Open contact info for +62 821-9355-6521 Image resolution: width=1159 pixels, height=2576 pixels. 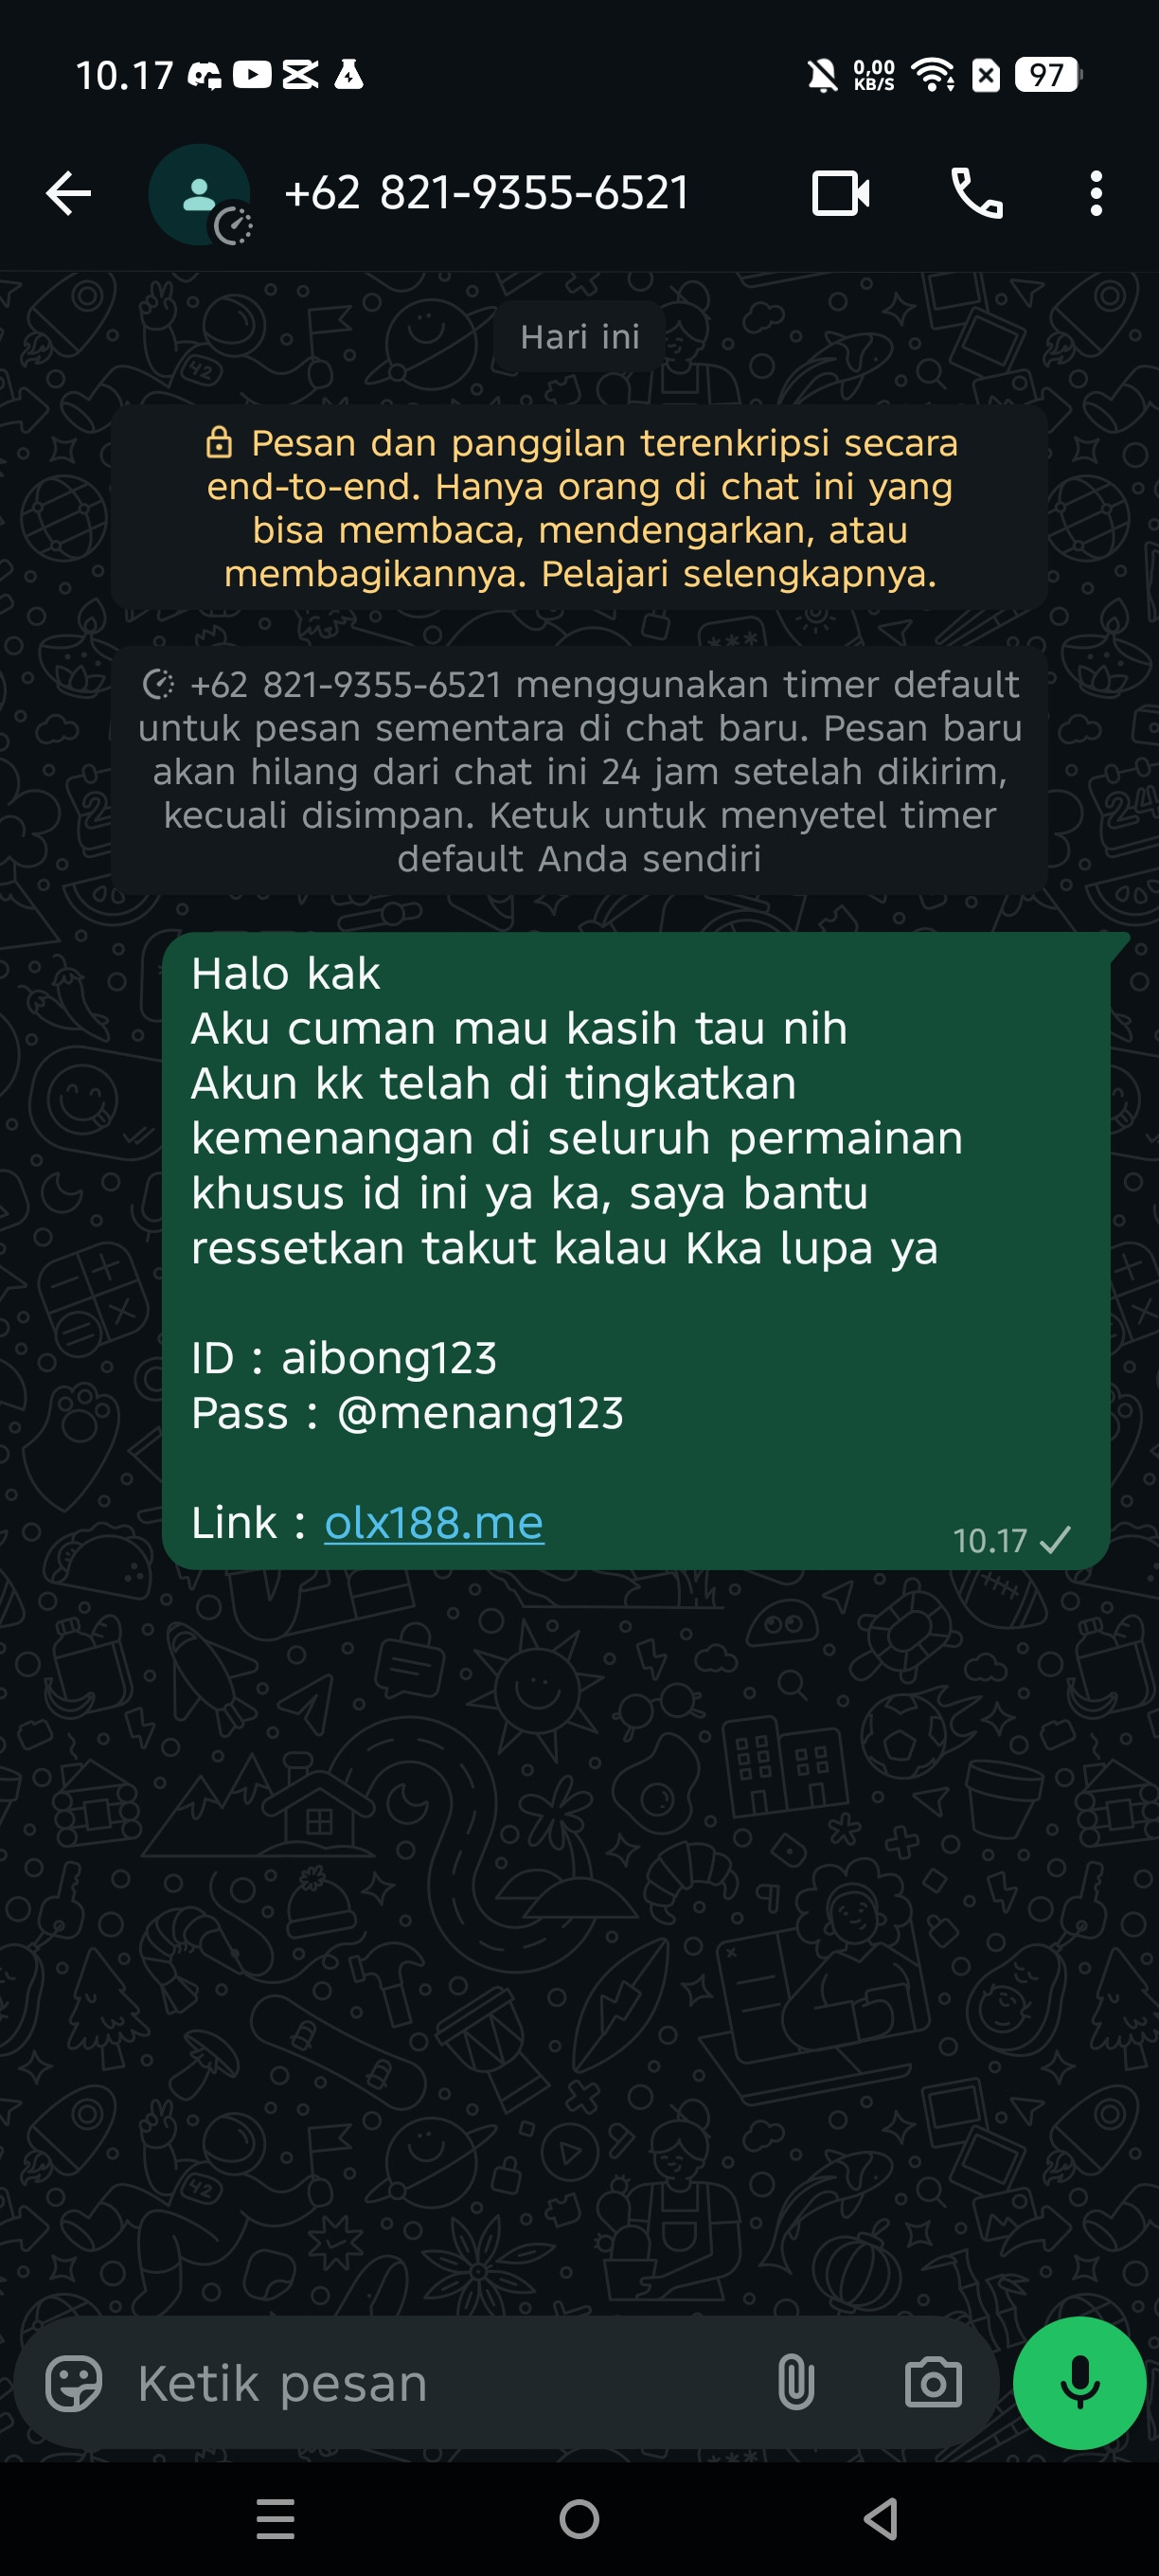[x=487, y=192]
